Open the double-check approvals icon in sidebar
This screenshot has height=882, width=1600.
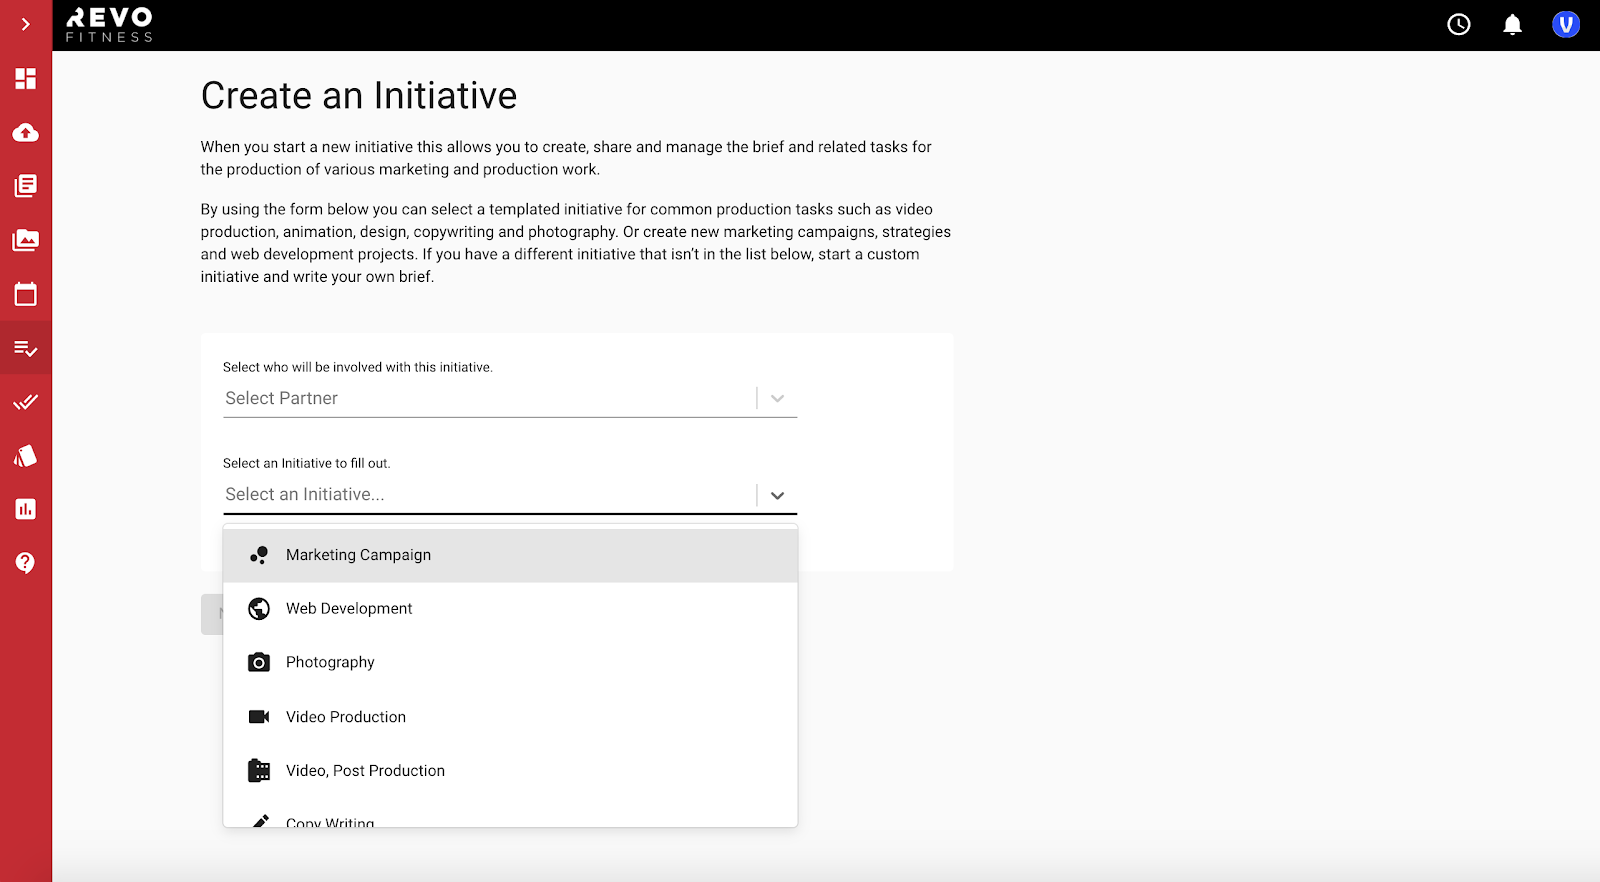[x=26, y=402]
